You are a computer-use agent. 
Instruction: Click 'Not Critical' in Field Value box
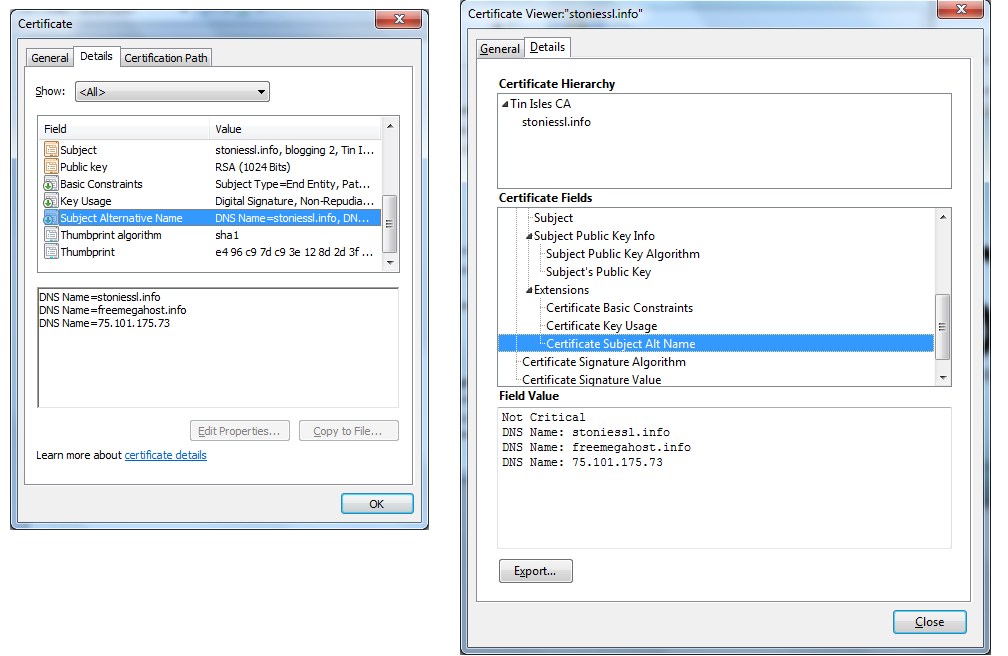[543, 417]
